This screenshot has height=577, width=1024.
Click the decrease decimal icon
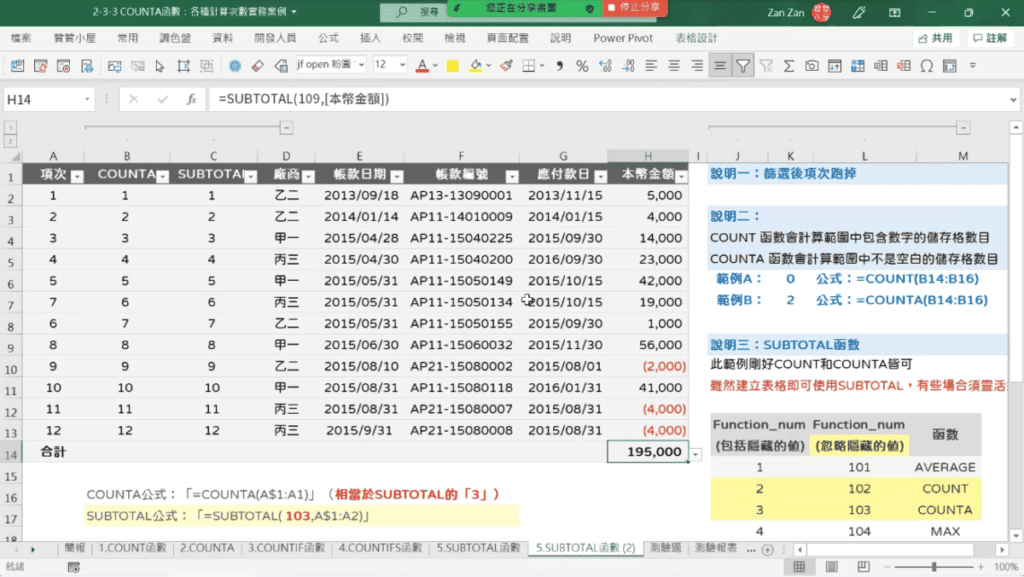(x=628, y=66)
